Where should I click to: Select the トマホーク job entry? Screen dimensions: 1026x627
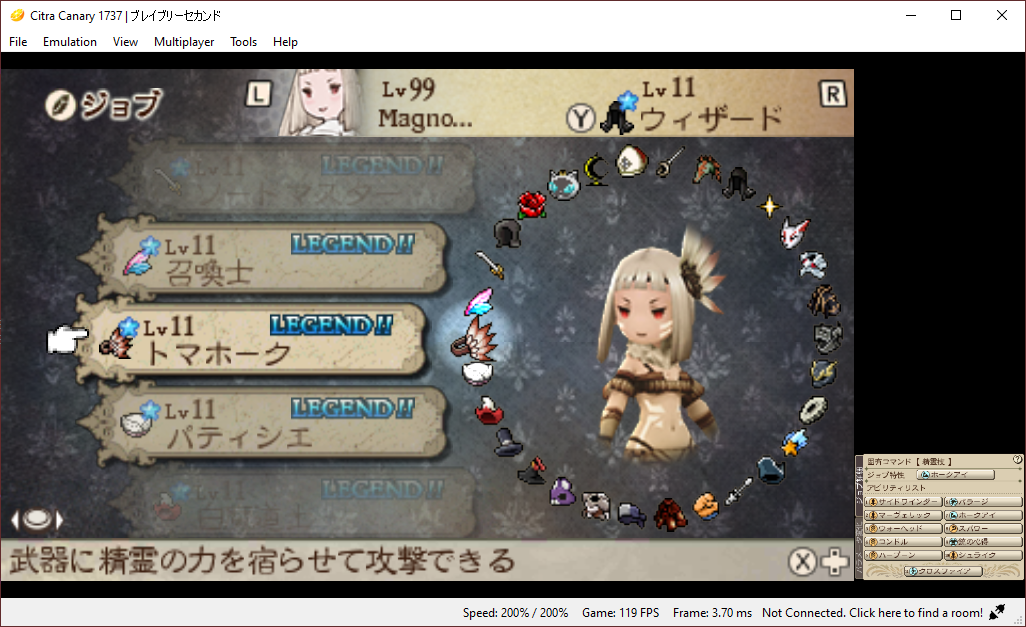(252, 340)
